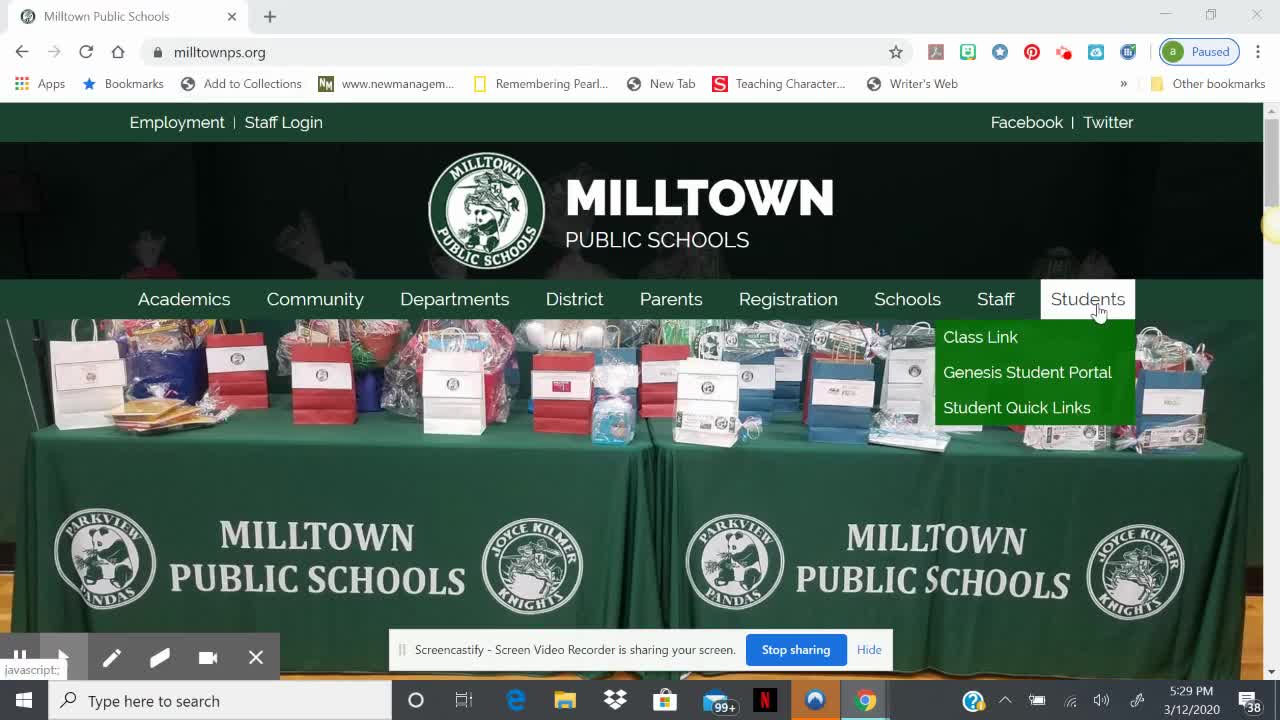The width and height of the screenshot is (1280, 720).
Task: Click Hide on the Screencastify sharing banner
Action: tap(868, 649)
